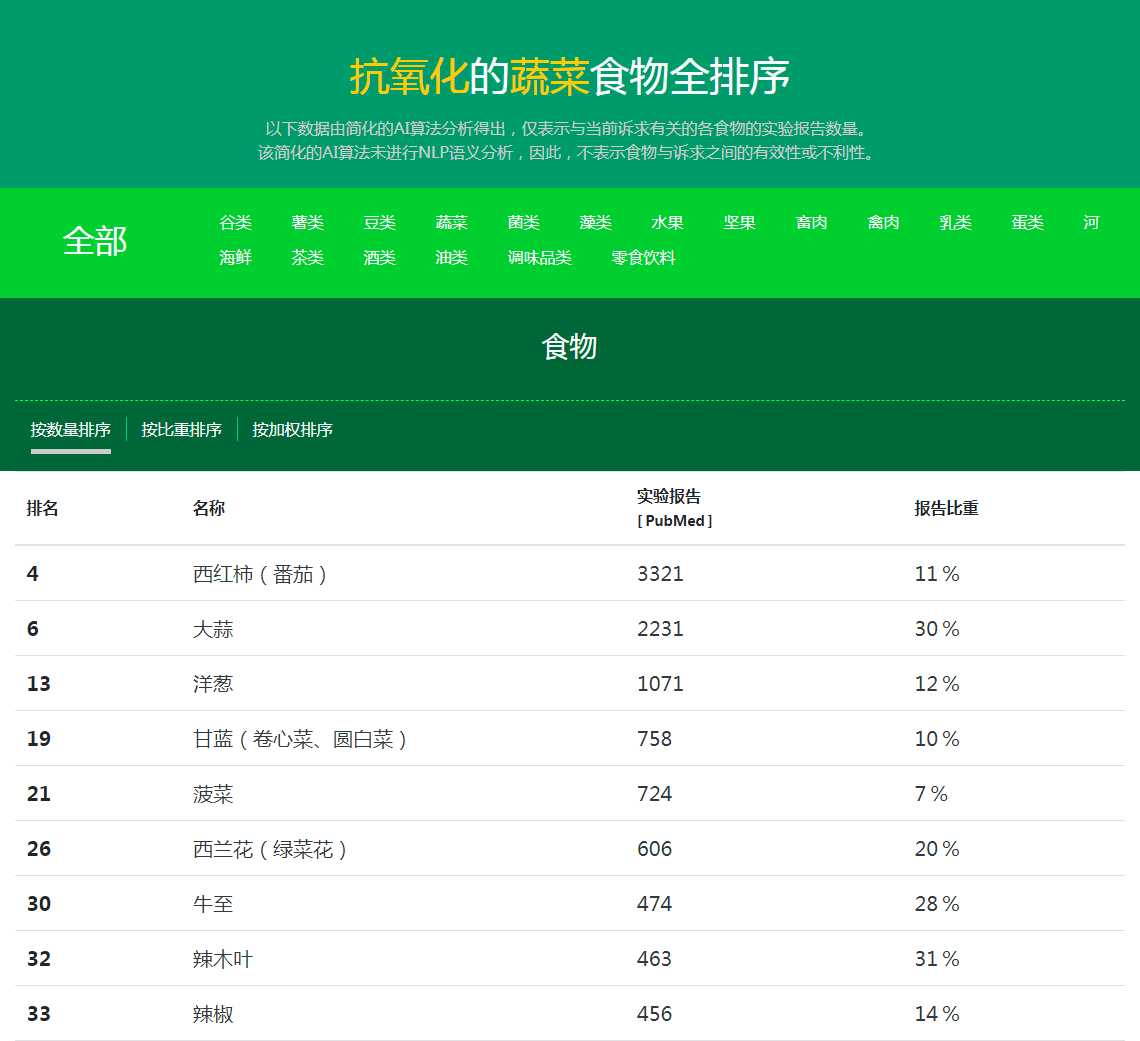Open the 西兰花（绿菜花）entry
Screen dimensions: 1140x1041
[x=270, y=849]
